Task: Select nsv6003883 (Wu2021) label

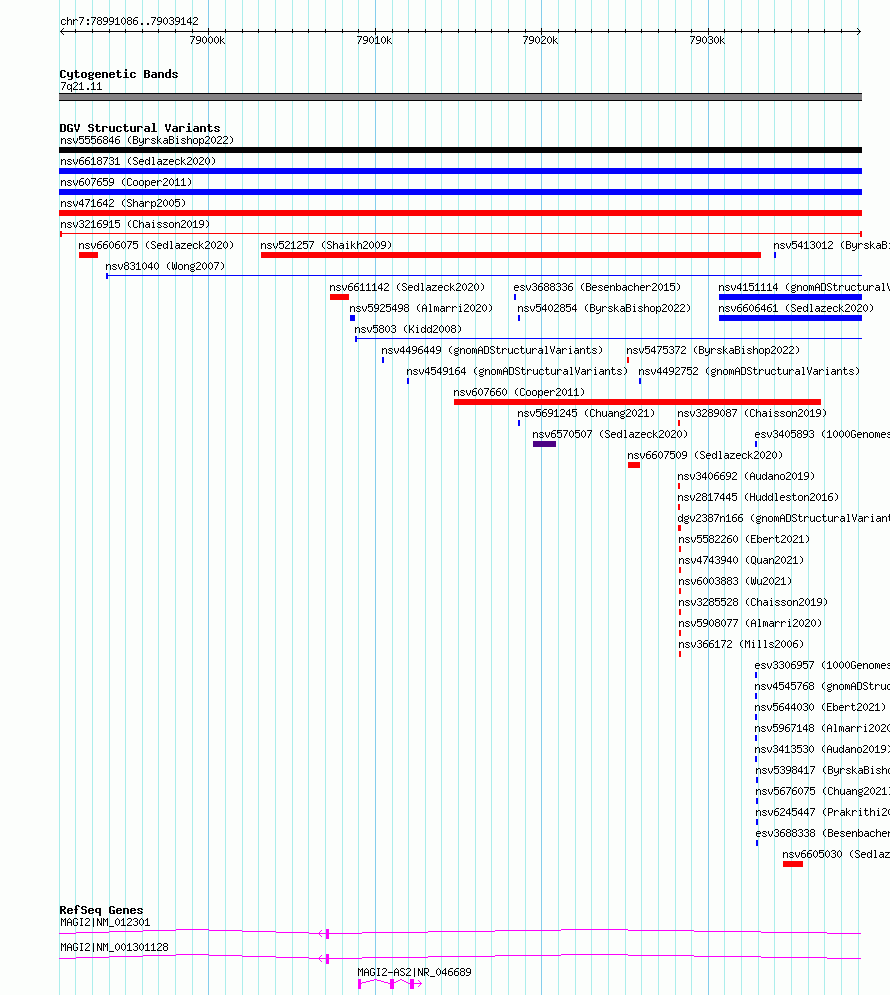Action: [x=735, y=581]
